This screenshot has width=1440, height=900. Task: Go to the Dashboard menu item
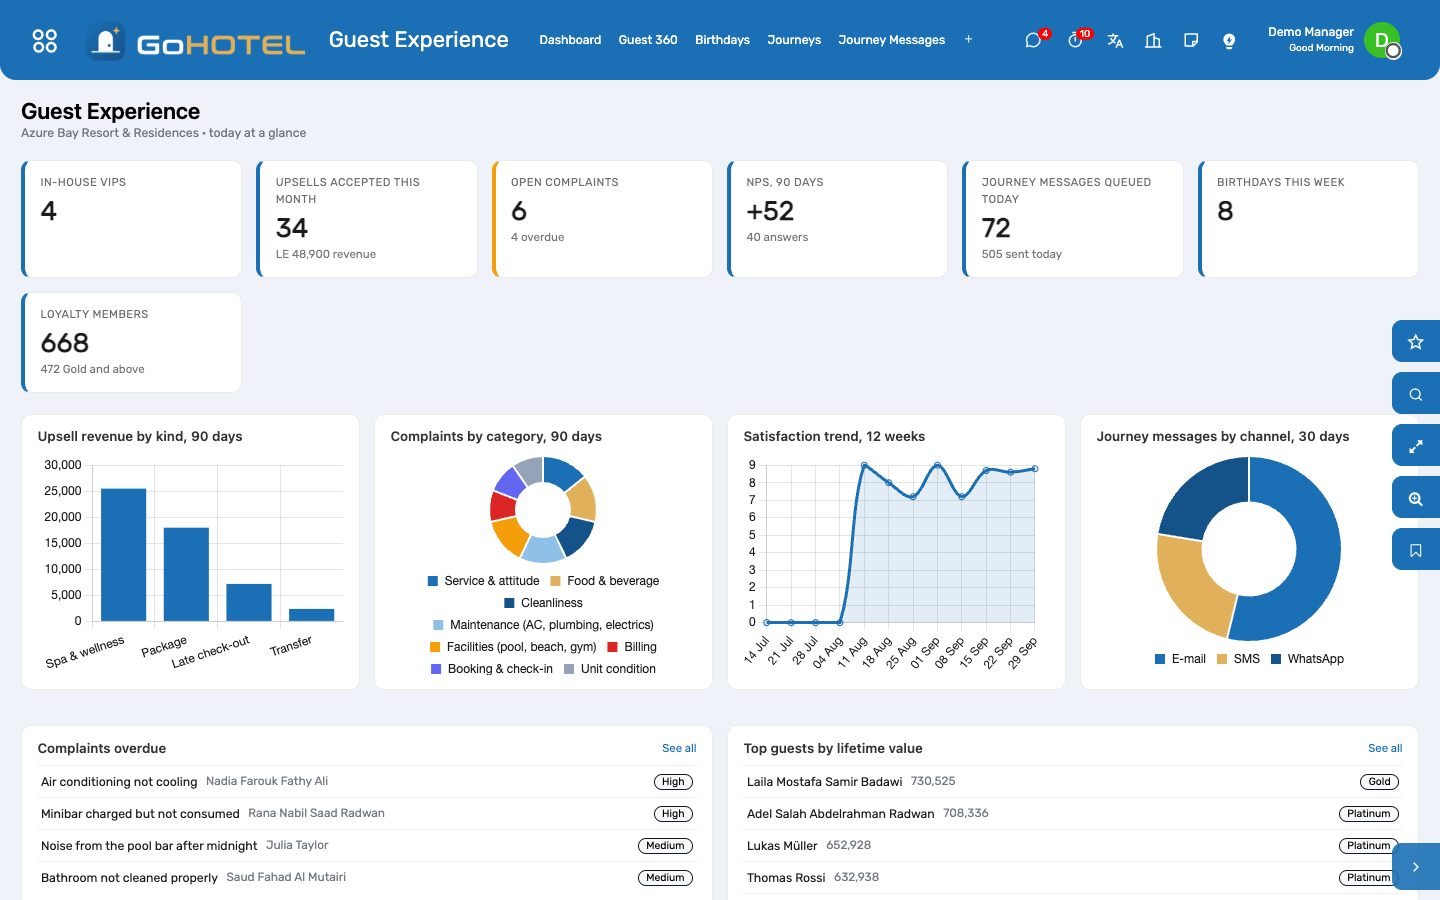point(570,40)
